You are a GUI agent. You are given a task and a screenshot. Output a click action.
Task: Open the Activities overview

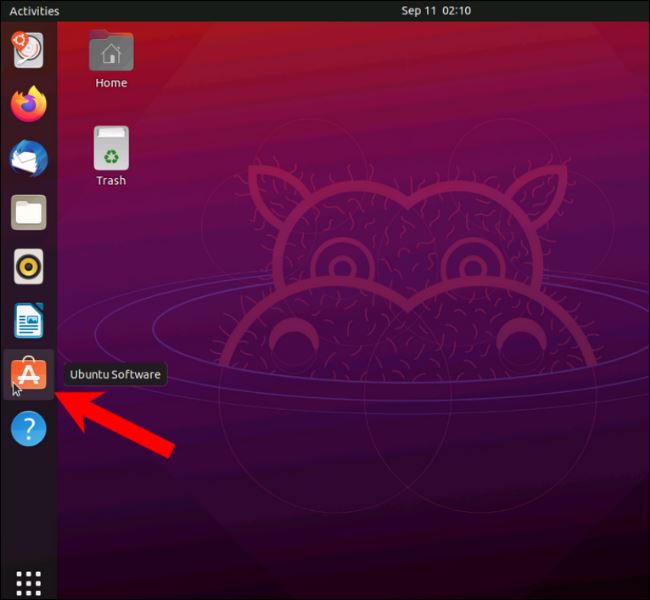(34, 11)
